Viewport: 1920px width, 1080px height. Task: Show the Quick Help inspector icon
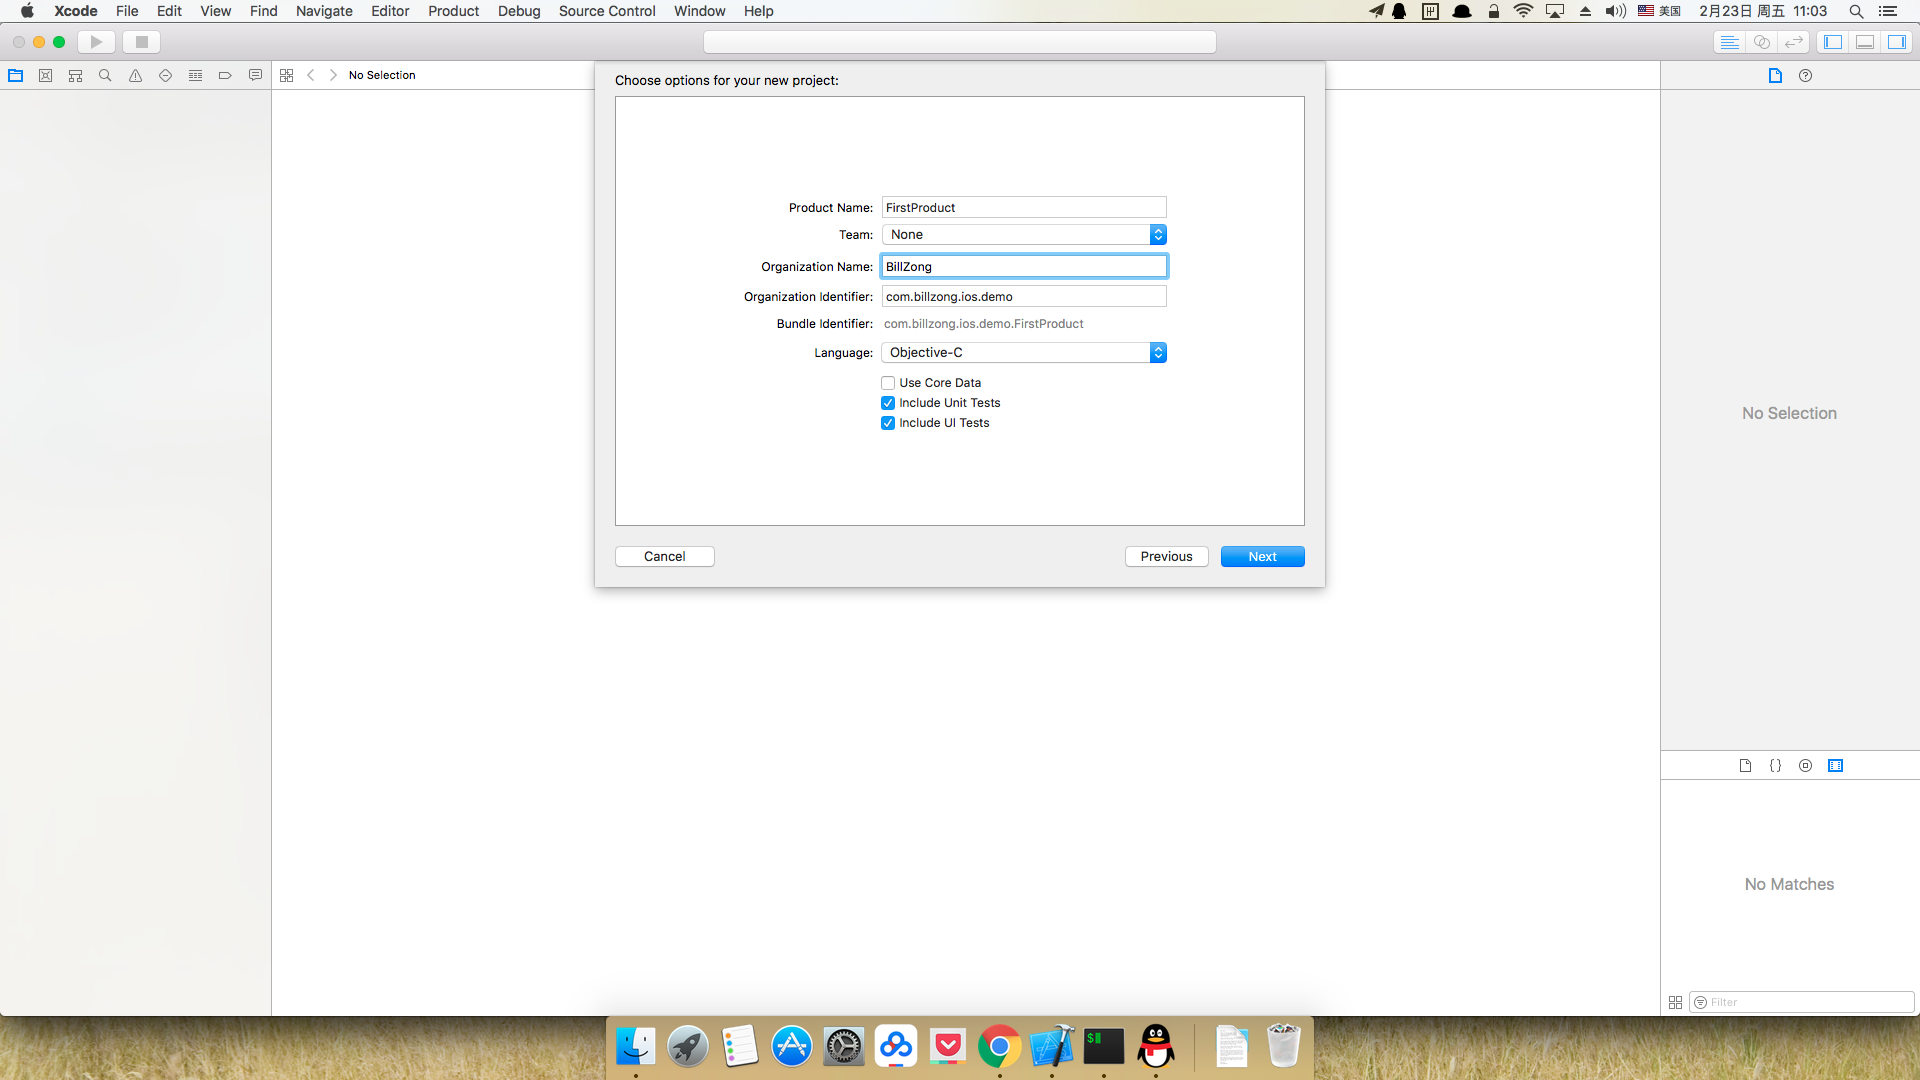click(x=1805, y=75)
